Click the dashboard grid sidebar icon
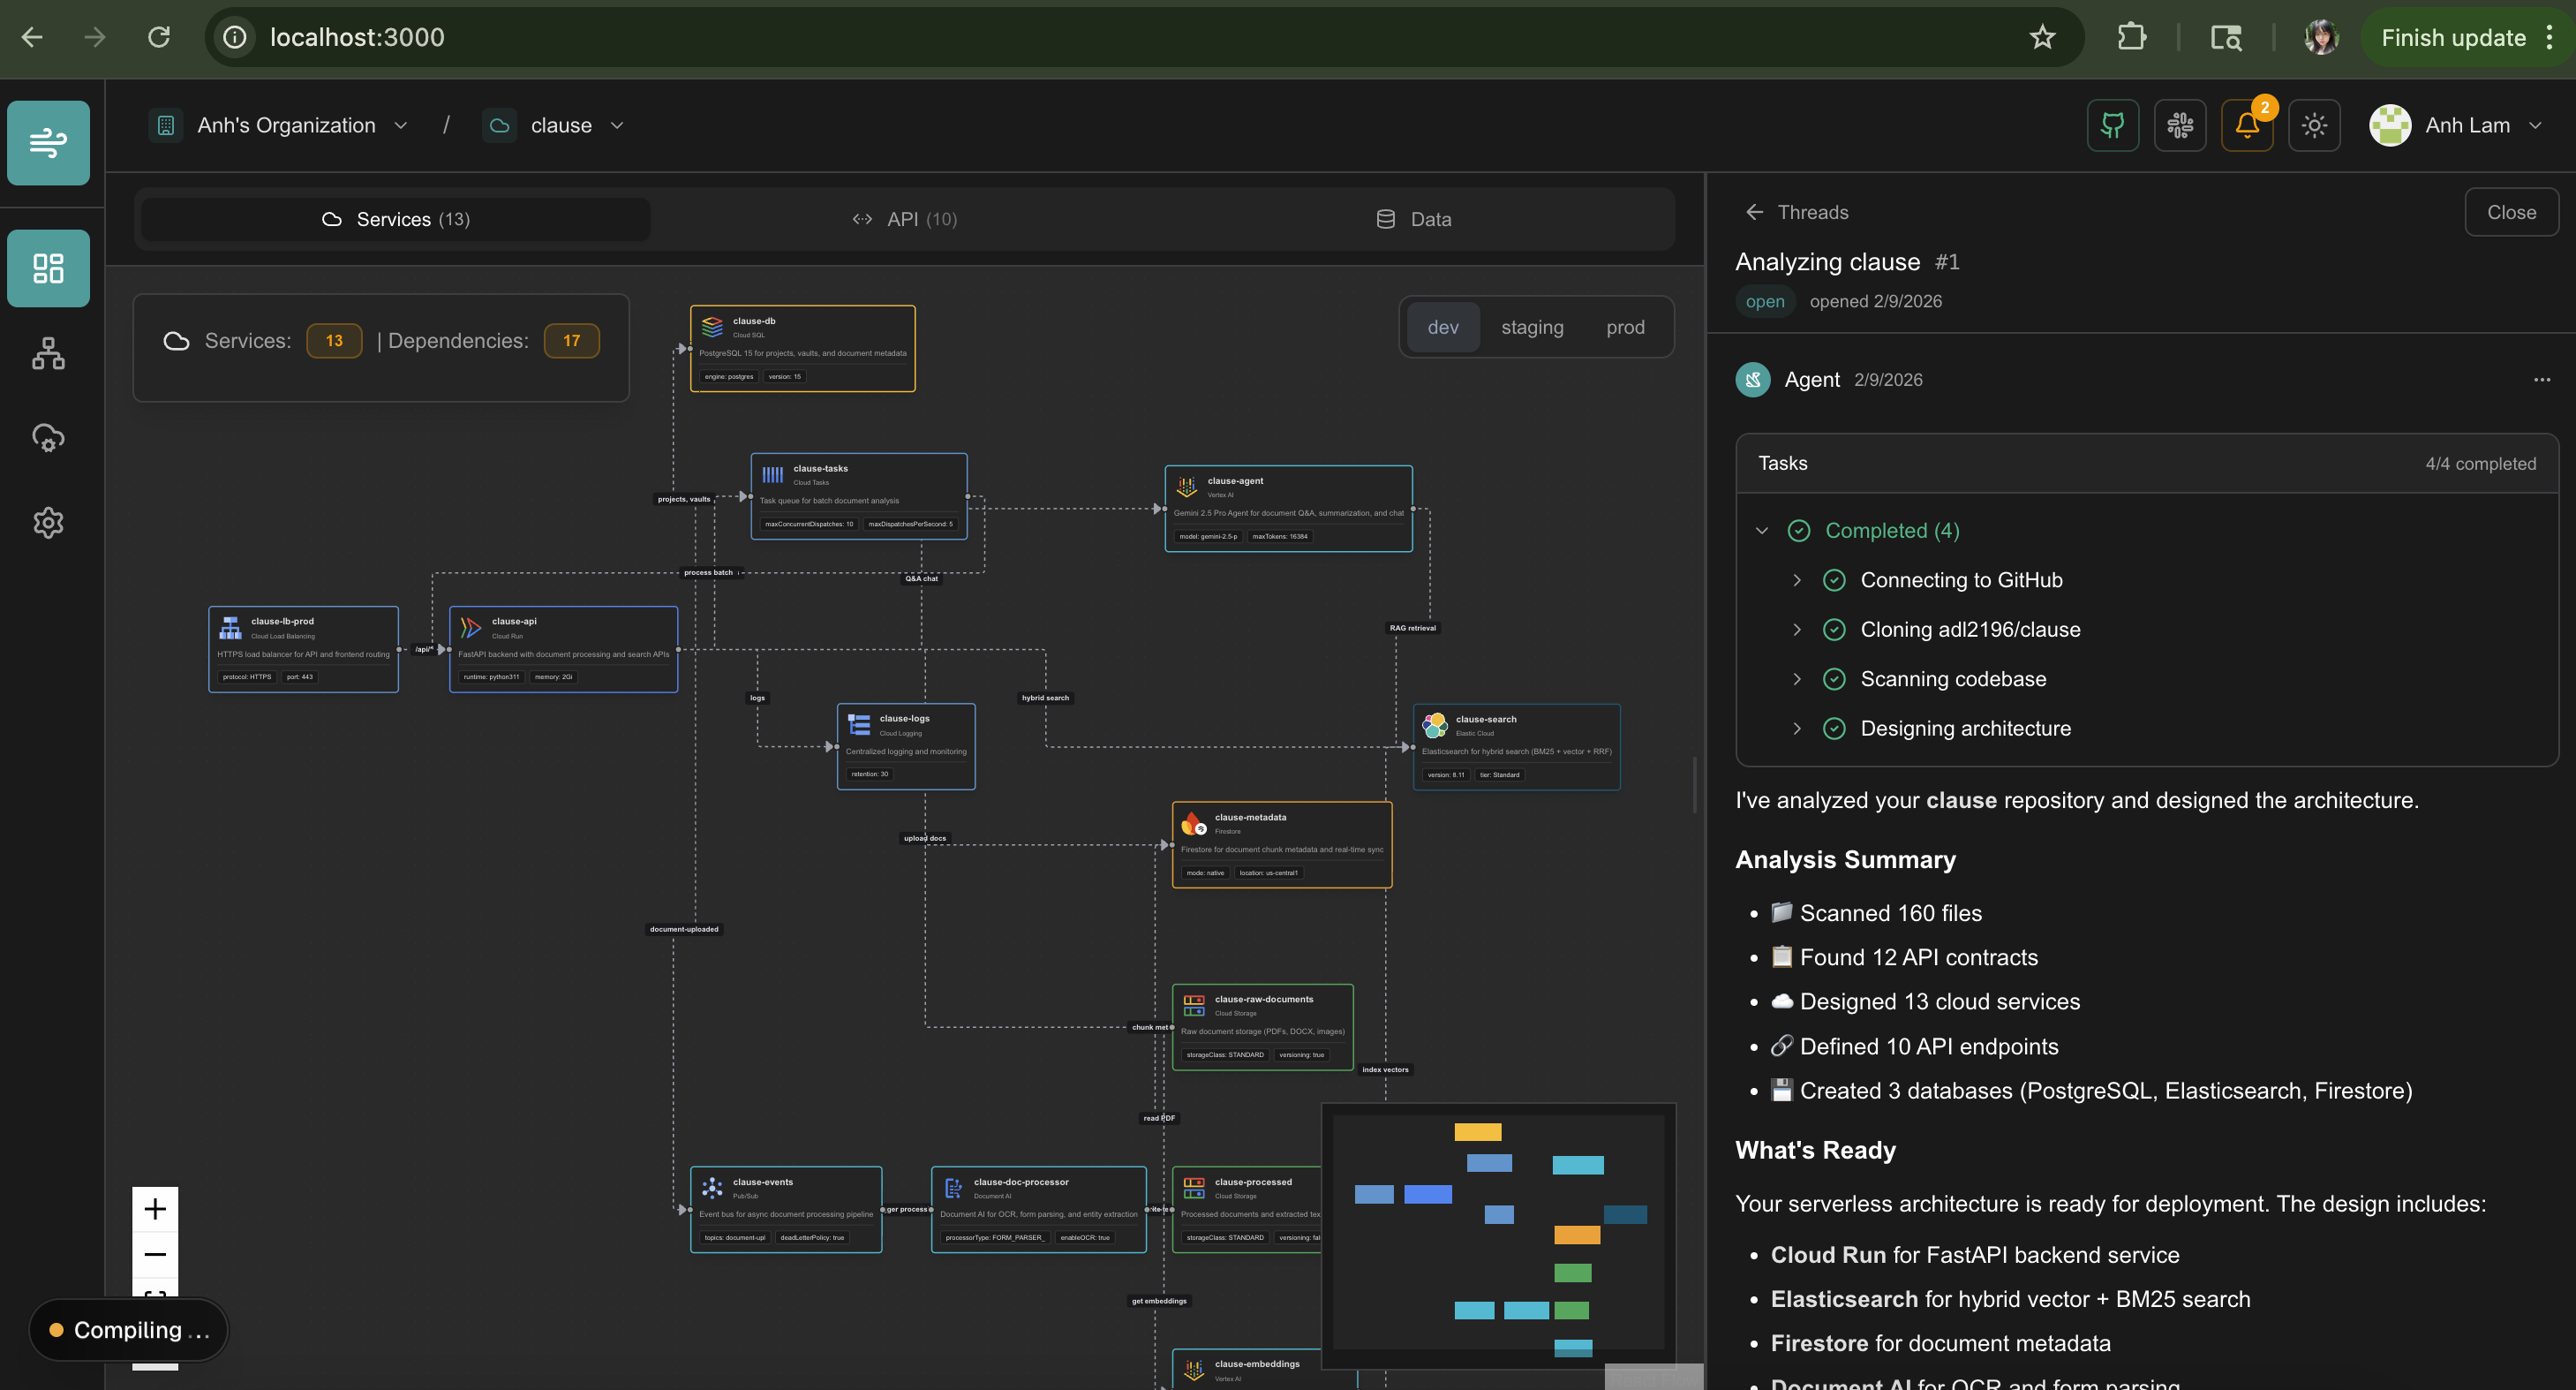 [48, 268]
